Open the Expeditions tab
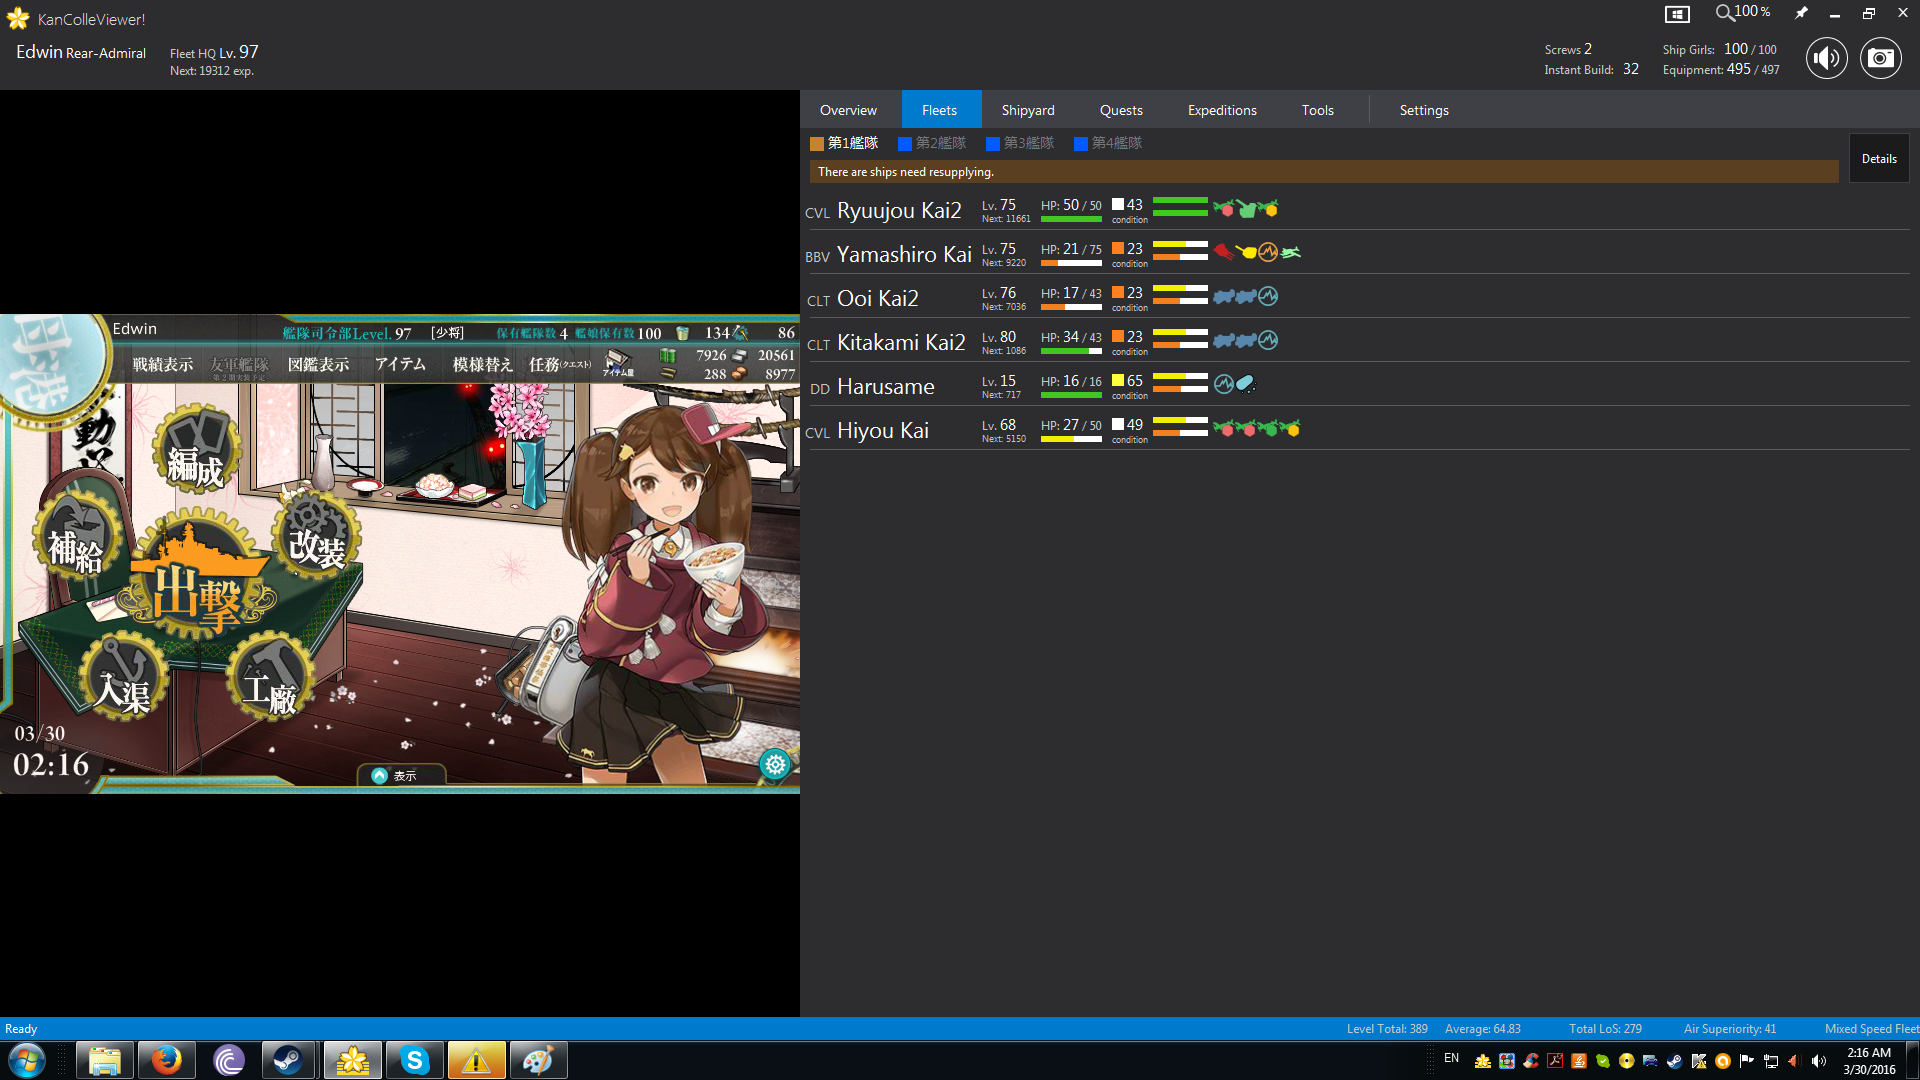The image size is (1920, 1080). click(x=1222, y=110)
